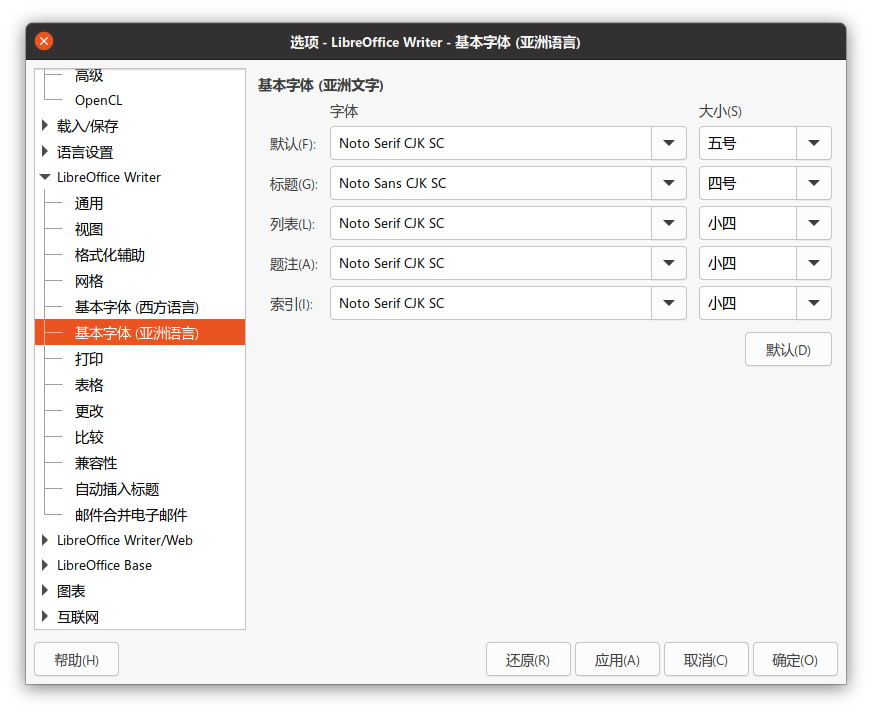Viewport: 872px width, 713px height.
Task: Expand the 载入/保存 tree node
Action: point(45,126)
